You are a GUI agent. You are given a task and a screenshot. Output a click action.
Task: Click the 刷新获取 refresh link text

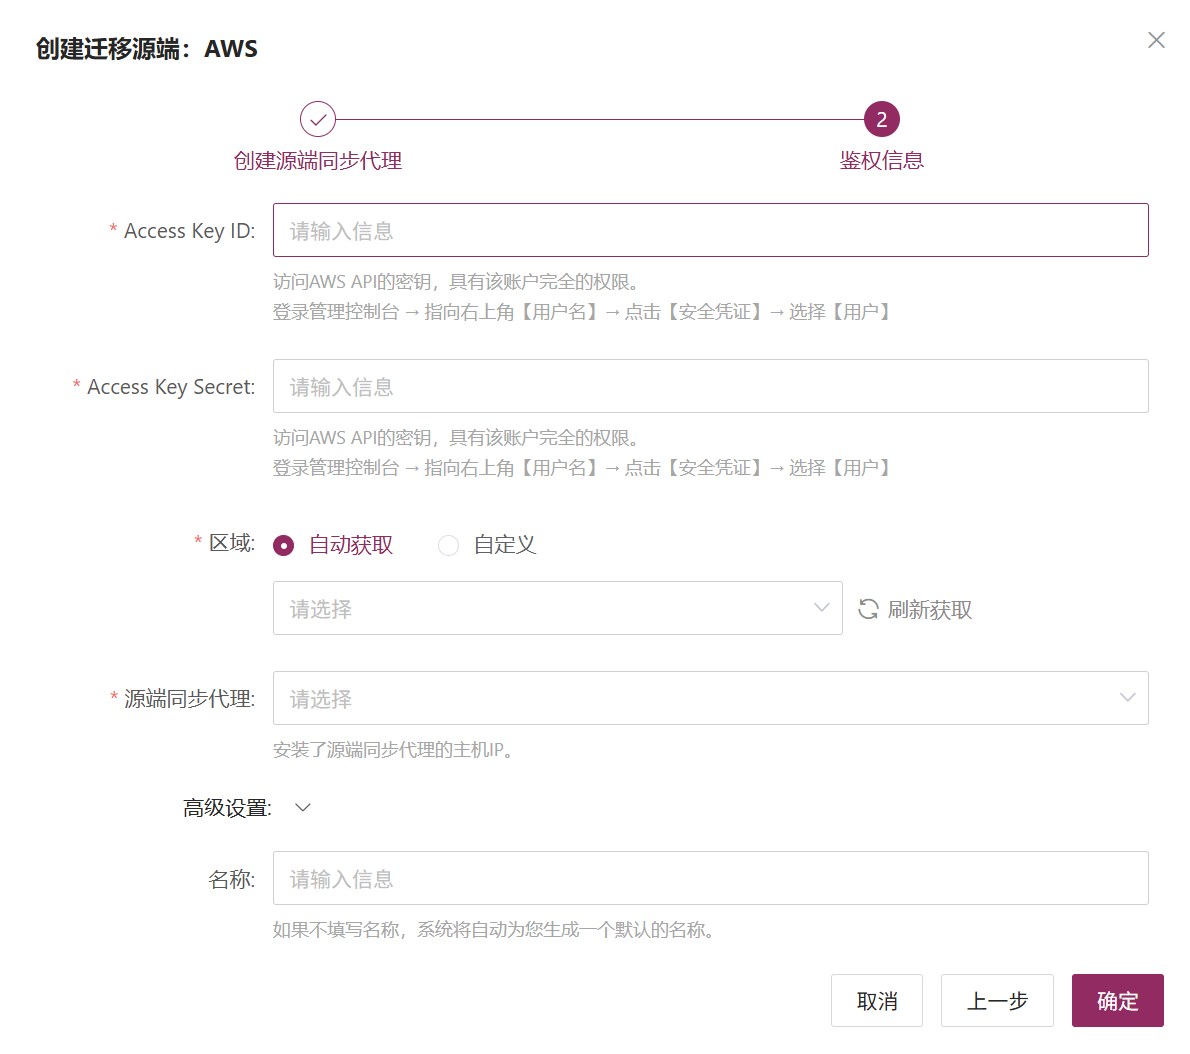tap(930, 609)
